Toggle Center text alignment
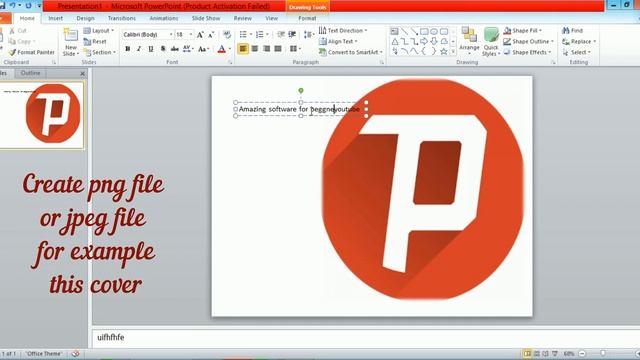Viewport: 640px width, 360px height. click(255, 49)
